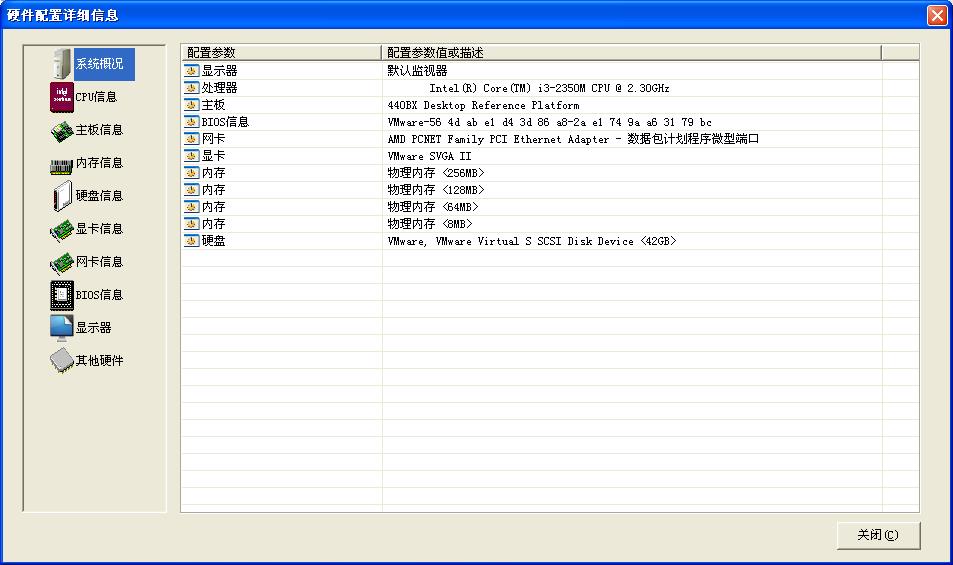The image size is (953, 565).
Task: Select the Intel Core i3-2350M CPU value
Action: coord(549,88)
